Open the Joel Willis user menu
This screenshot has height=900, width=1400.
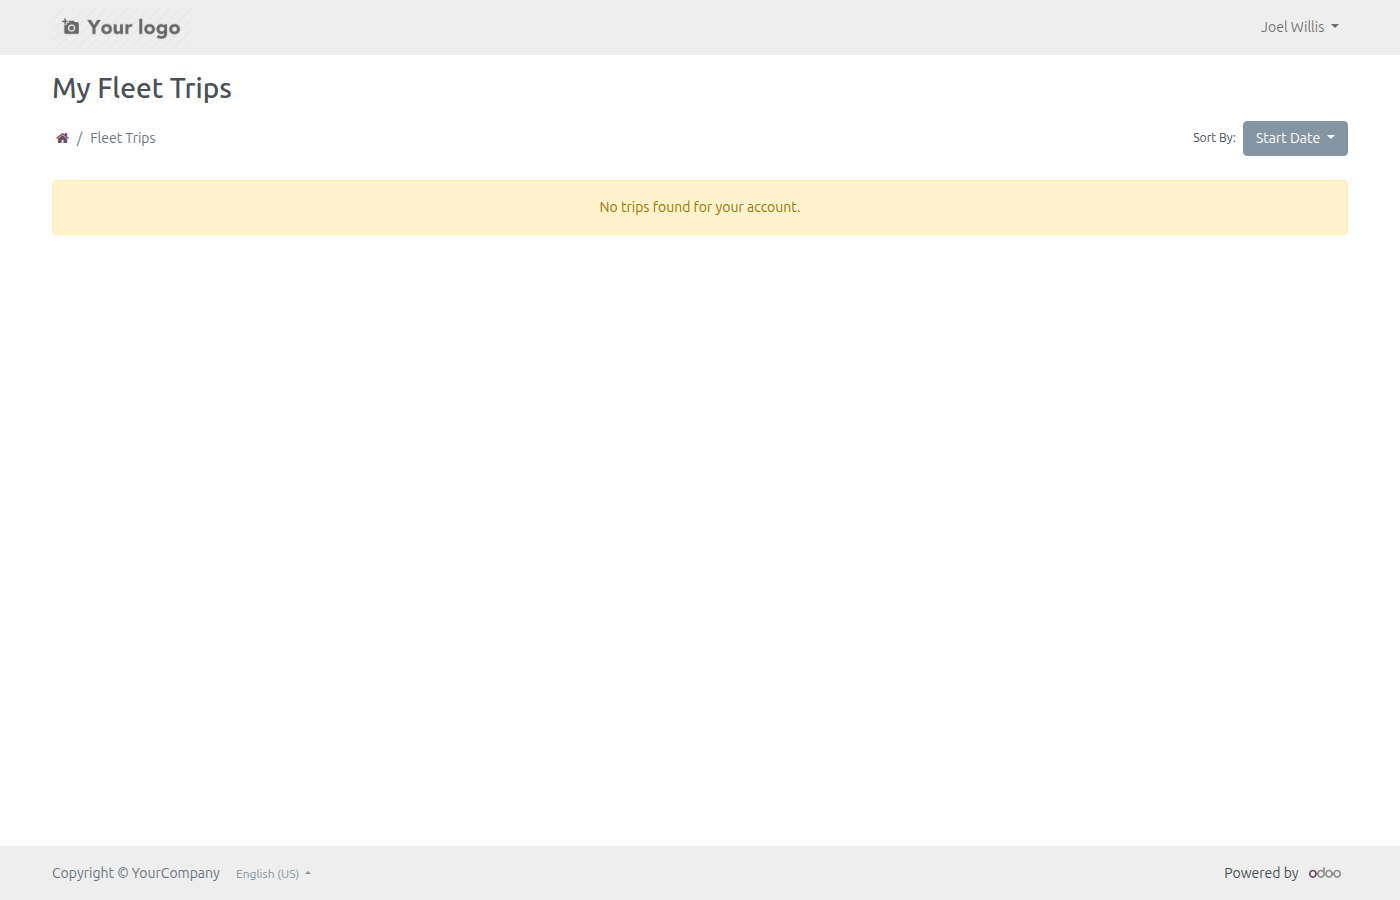[x=1299, y=27]
